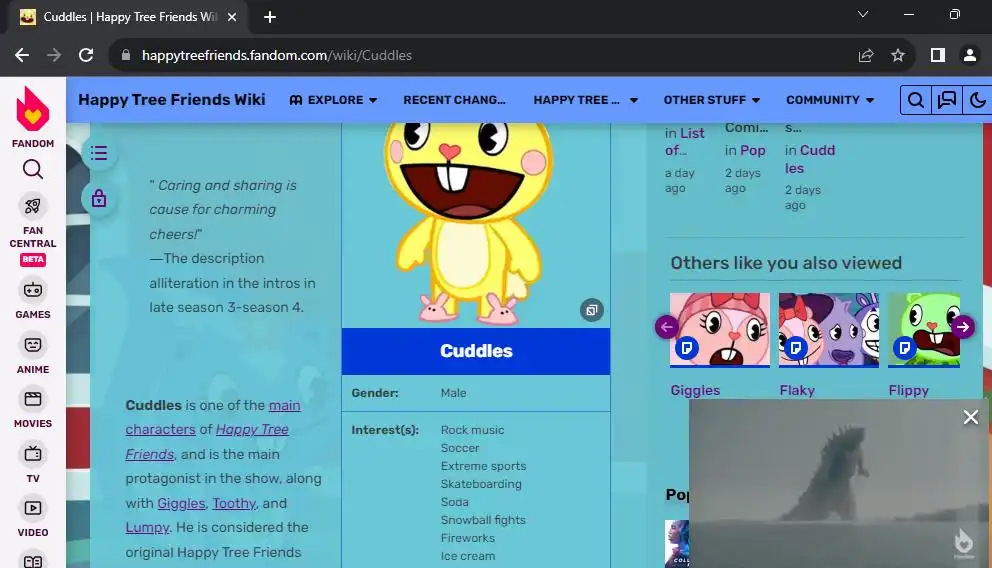
Task: Toggle browser side panel icon
Action: 938,56
